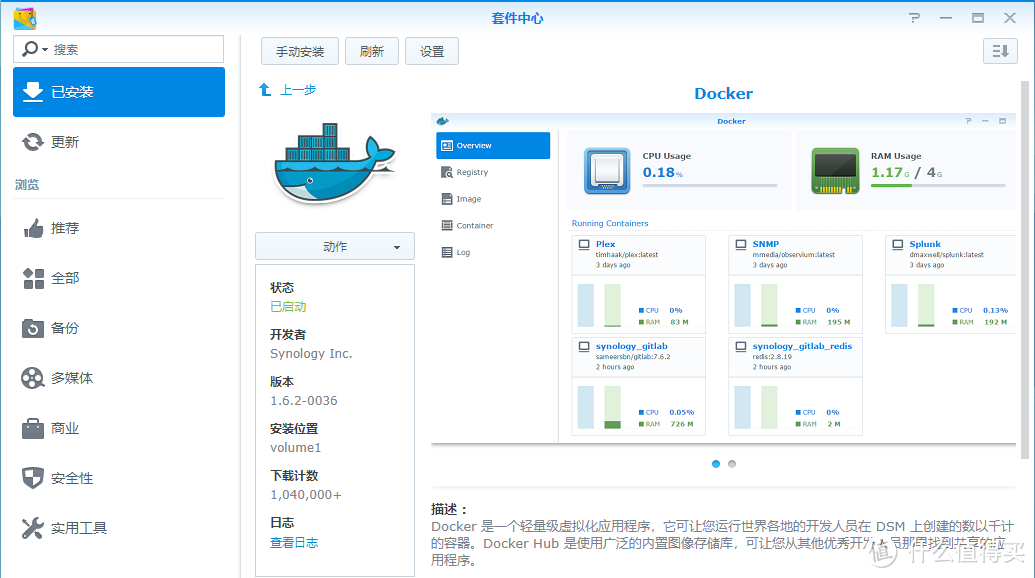Click the vertical scrollbar of package details
The width and height of the screenshot is (1035, 578).
point(1024,271)
